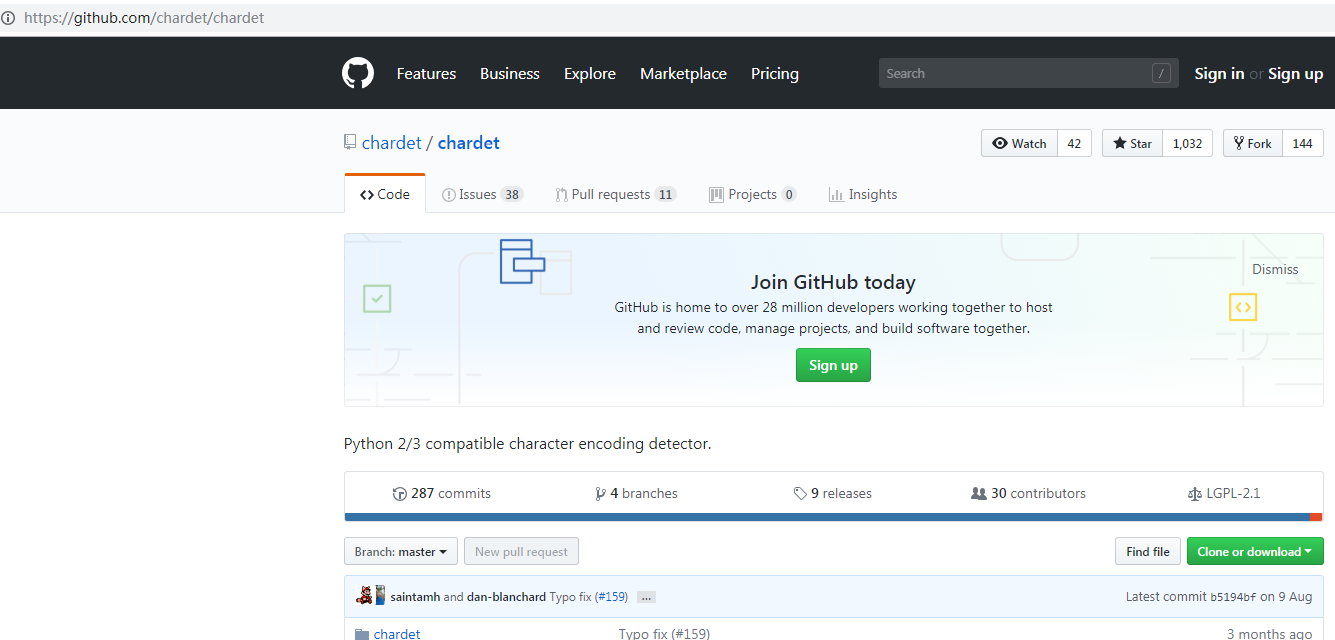Open the bold chardet repository name link

click(x=469, y=142)
